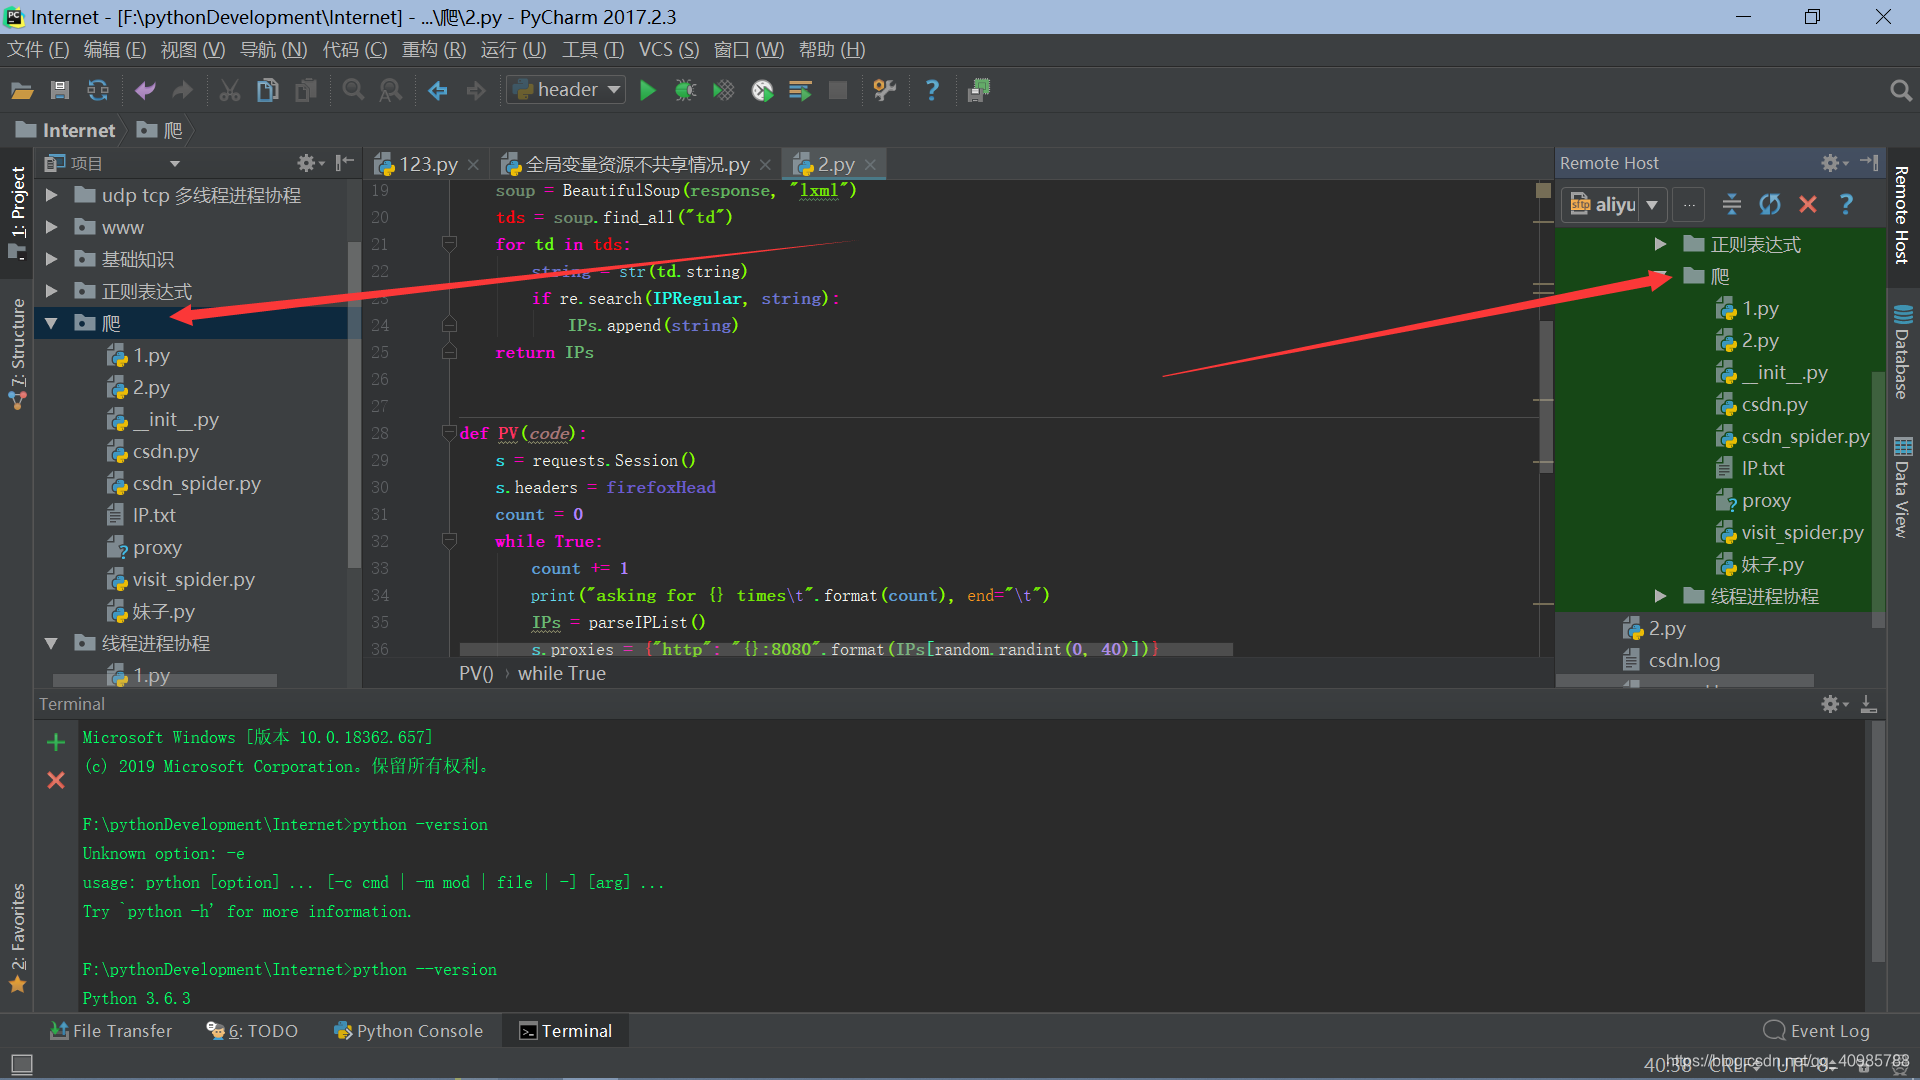1920x1080 pixels.
Task: Click Remote Host collapse all icon
Action: pos(1732,205)
